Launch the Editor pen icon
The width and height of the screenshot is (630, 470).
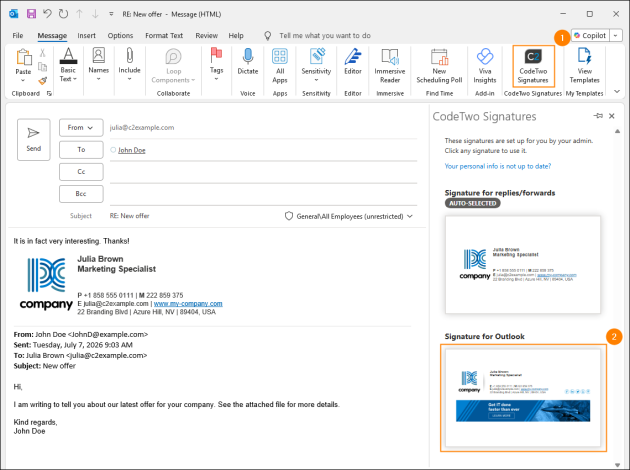pyautogui.click(x=353, y=61)
